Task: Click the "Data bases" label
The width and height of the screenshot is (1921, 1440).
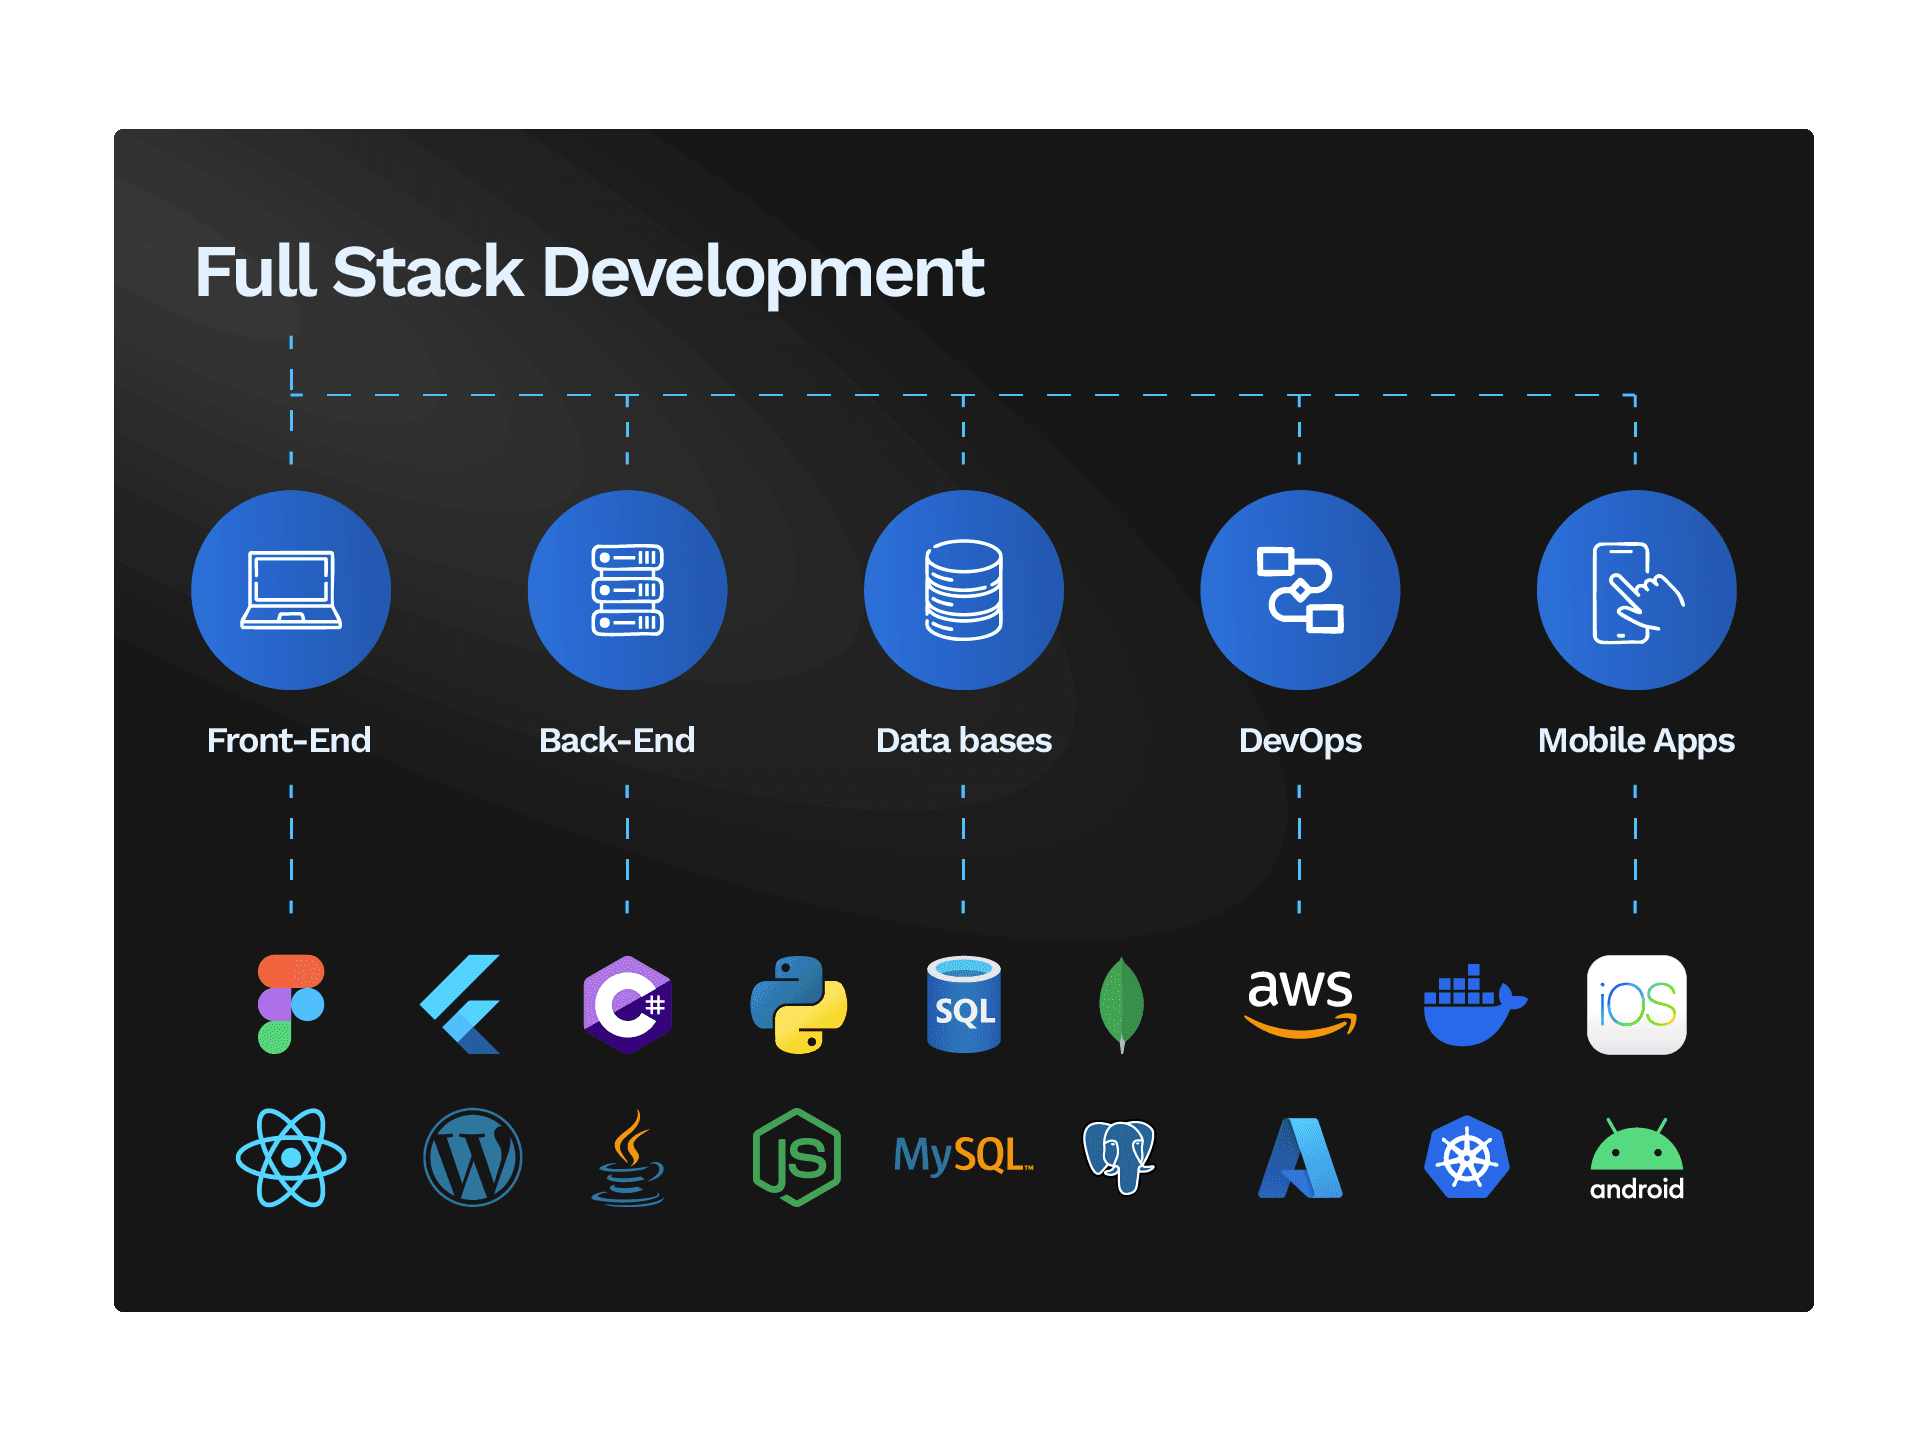Action: 964,740
